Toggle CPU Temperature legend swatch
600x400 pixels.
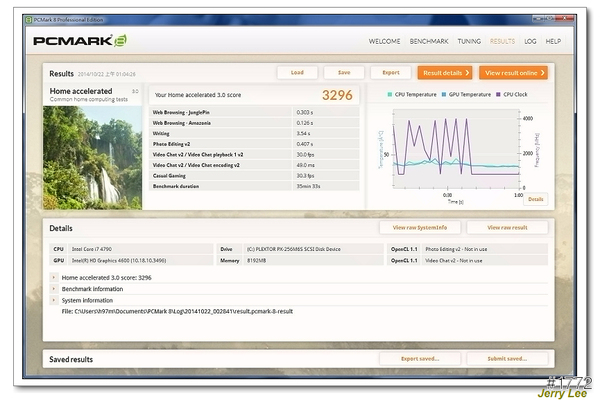[390, 94]
